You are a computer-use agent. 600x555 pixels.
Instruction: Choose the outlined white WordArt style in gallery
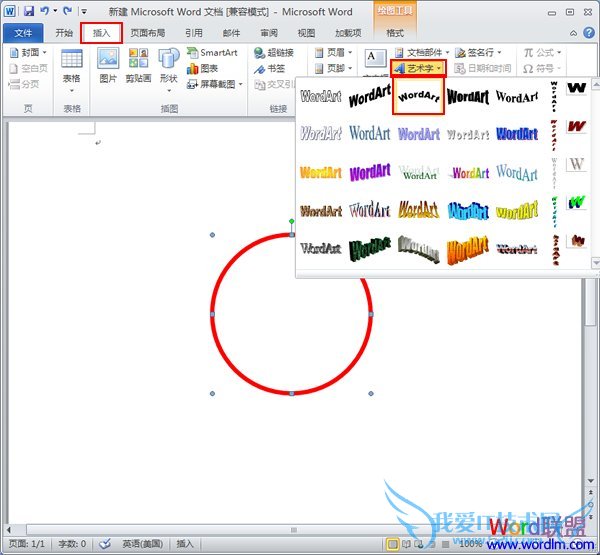321,96
